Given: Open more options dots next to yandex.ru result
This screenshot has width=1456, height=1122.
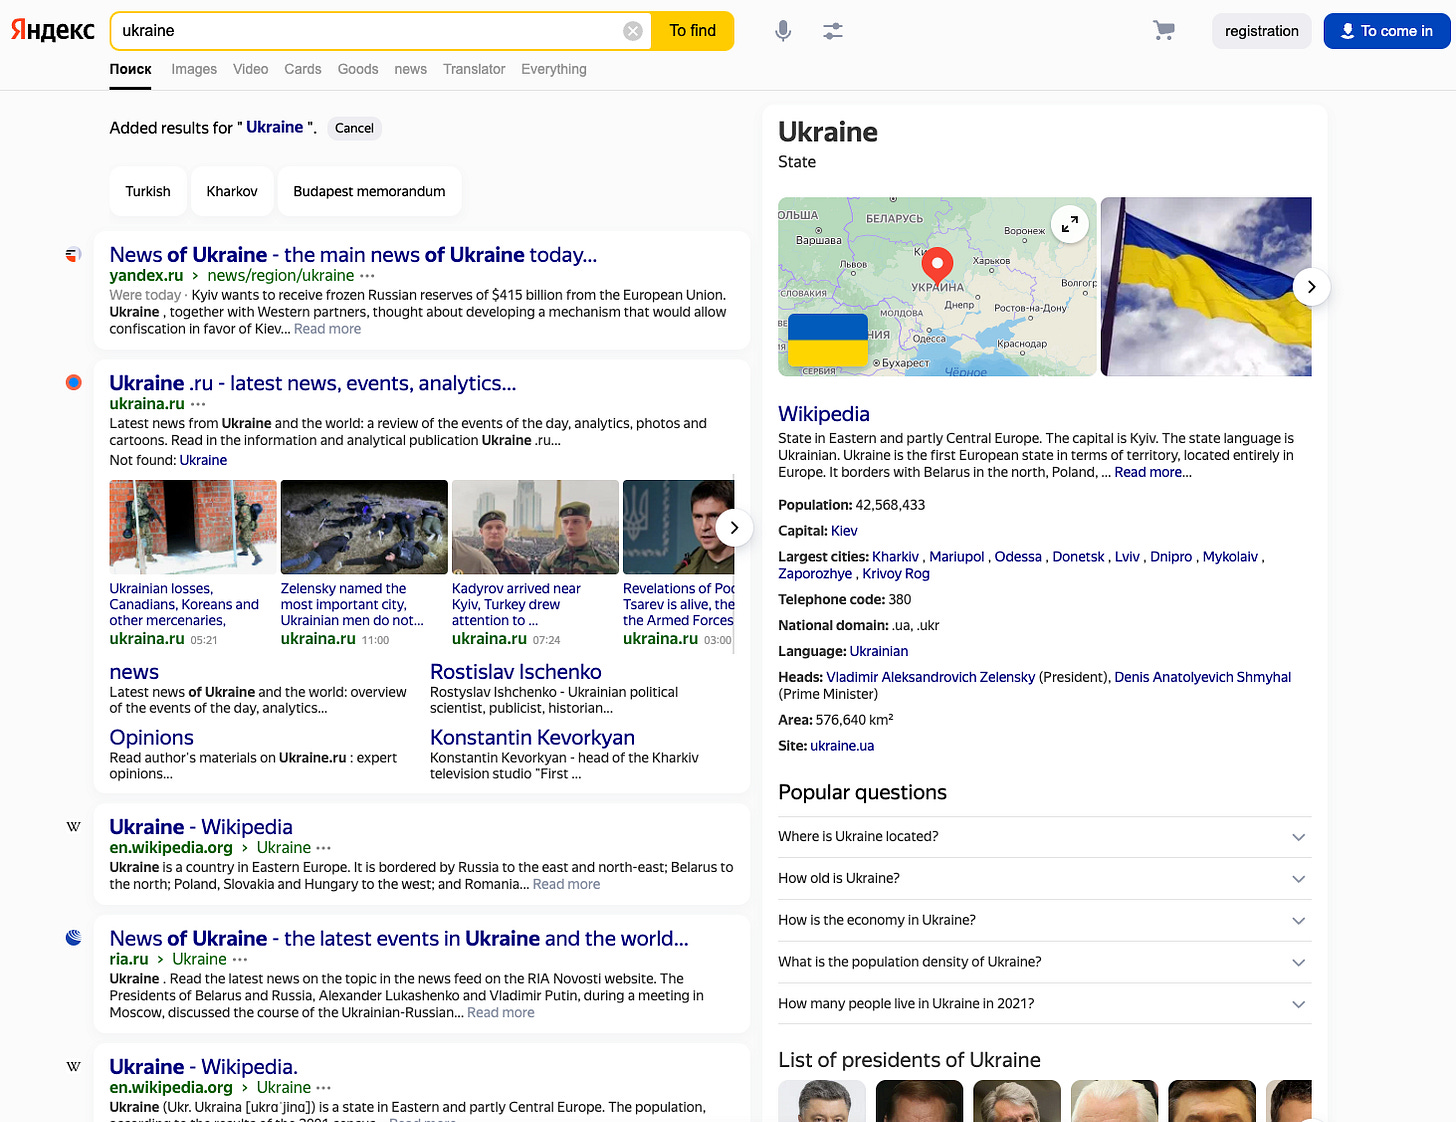Looking at the screenshot, I should (368, 276).
